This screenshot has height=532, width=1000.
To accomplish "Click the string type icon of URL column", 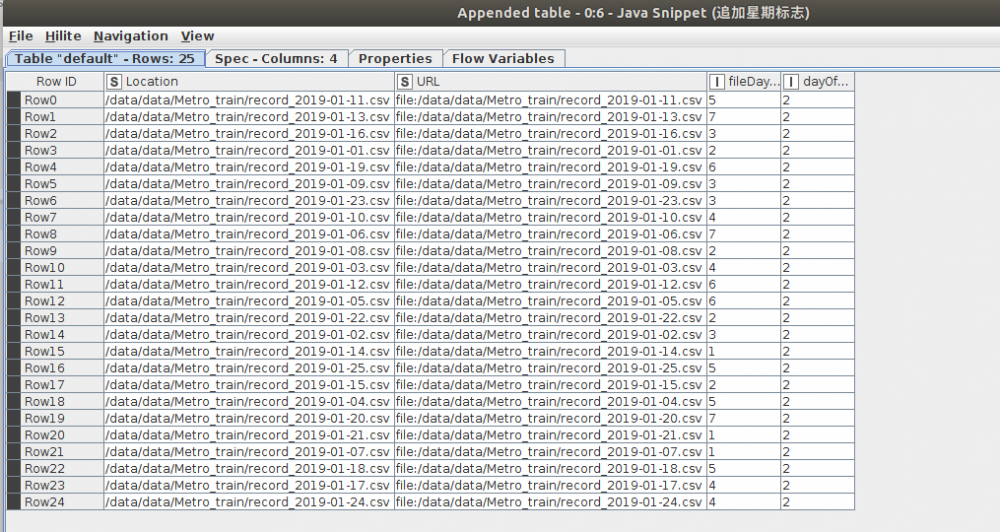I will (405, 82).
